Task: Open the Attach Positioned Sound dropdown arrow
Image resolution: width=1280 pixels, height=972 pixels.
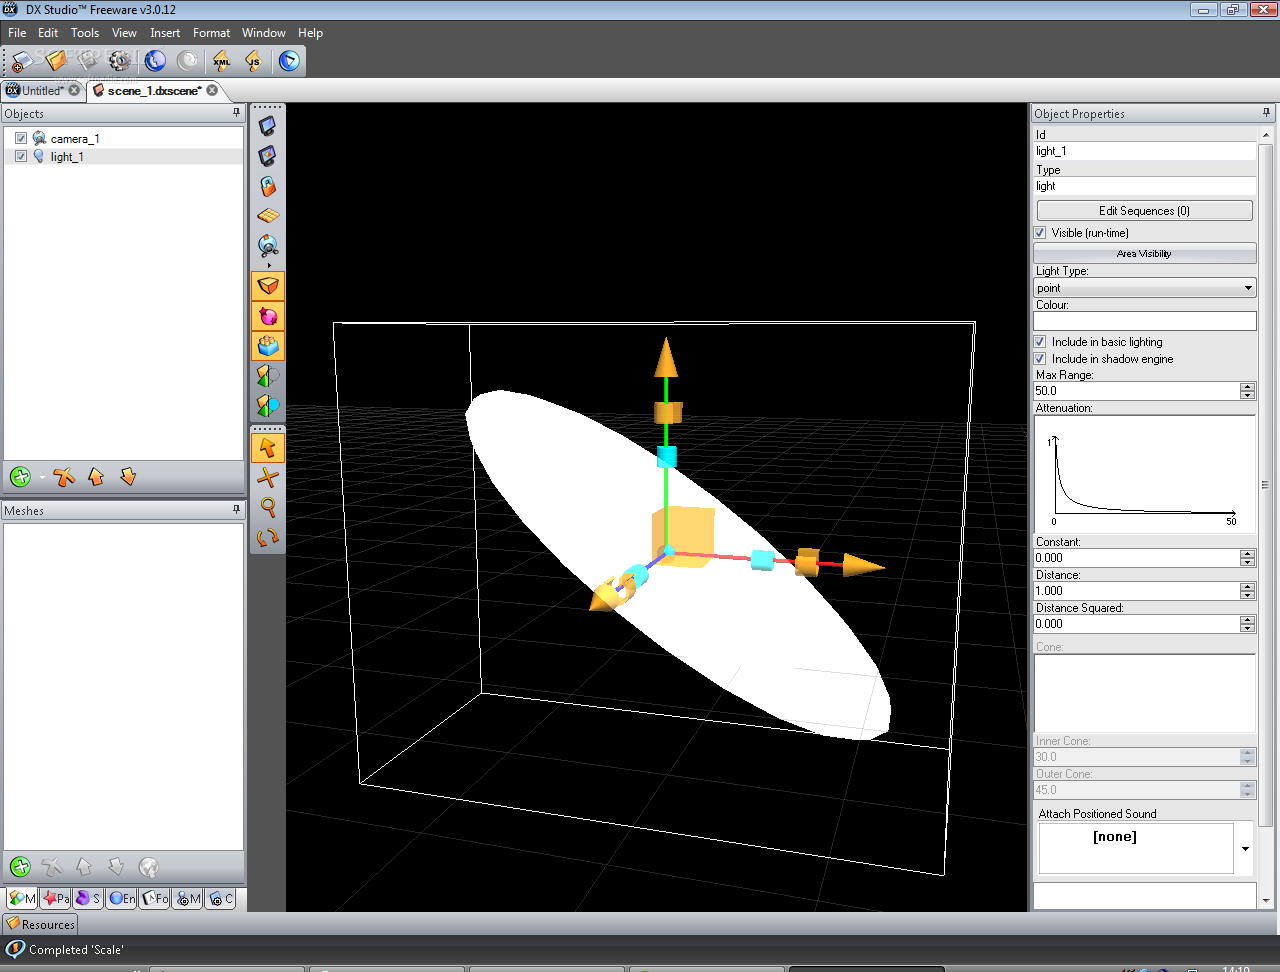Action: click(x=1245, y=849)
